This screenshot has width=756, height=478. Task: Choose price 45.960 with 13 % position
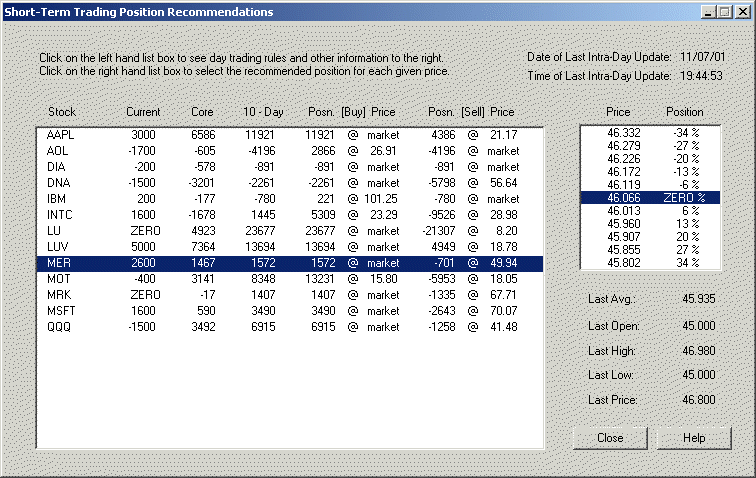point(650,224)
